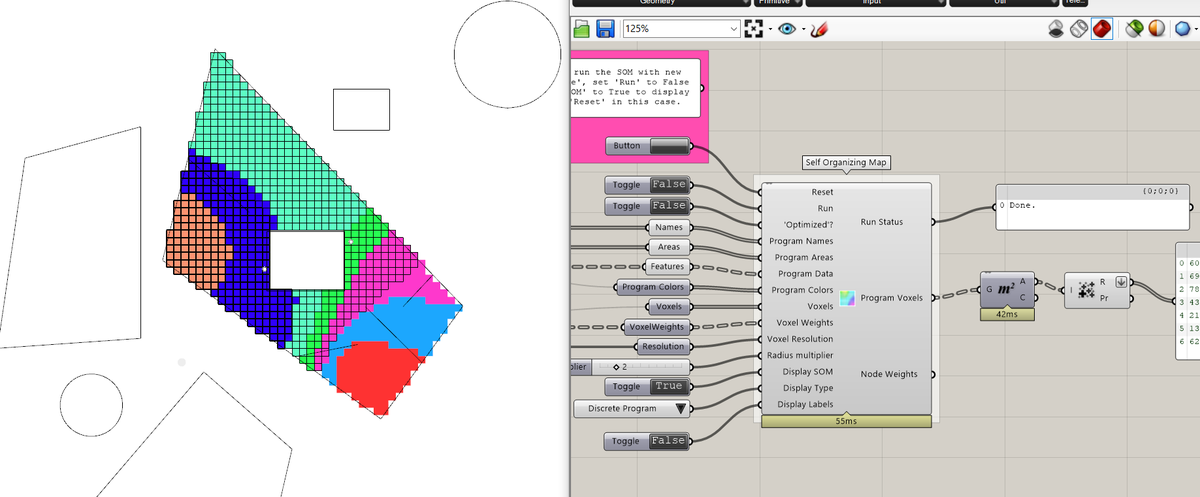
Task: Toggle only-draw-selected preview icon
Action: (x=1133, y=29)
